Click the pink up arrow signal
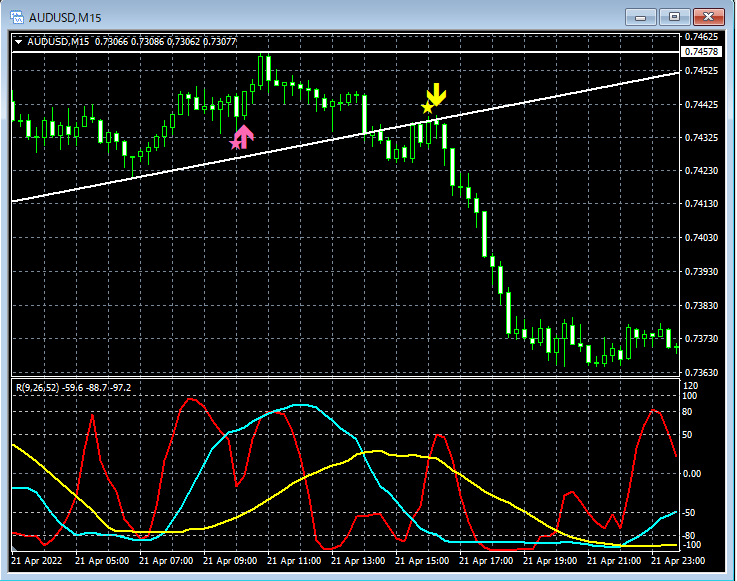The width and height of the screenshot is (737, 581). (244, 137)
